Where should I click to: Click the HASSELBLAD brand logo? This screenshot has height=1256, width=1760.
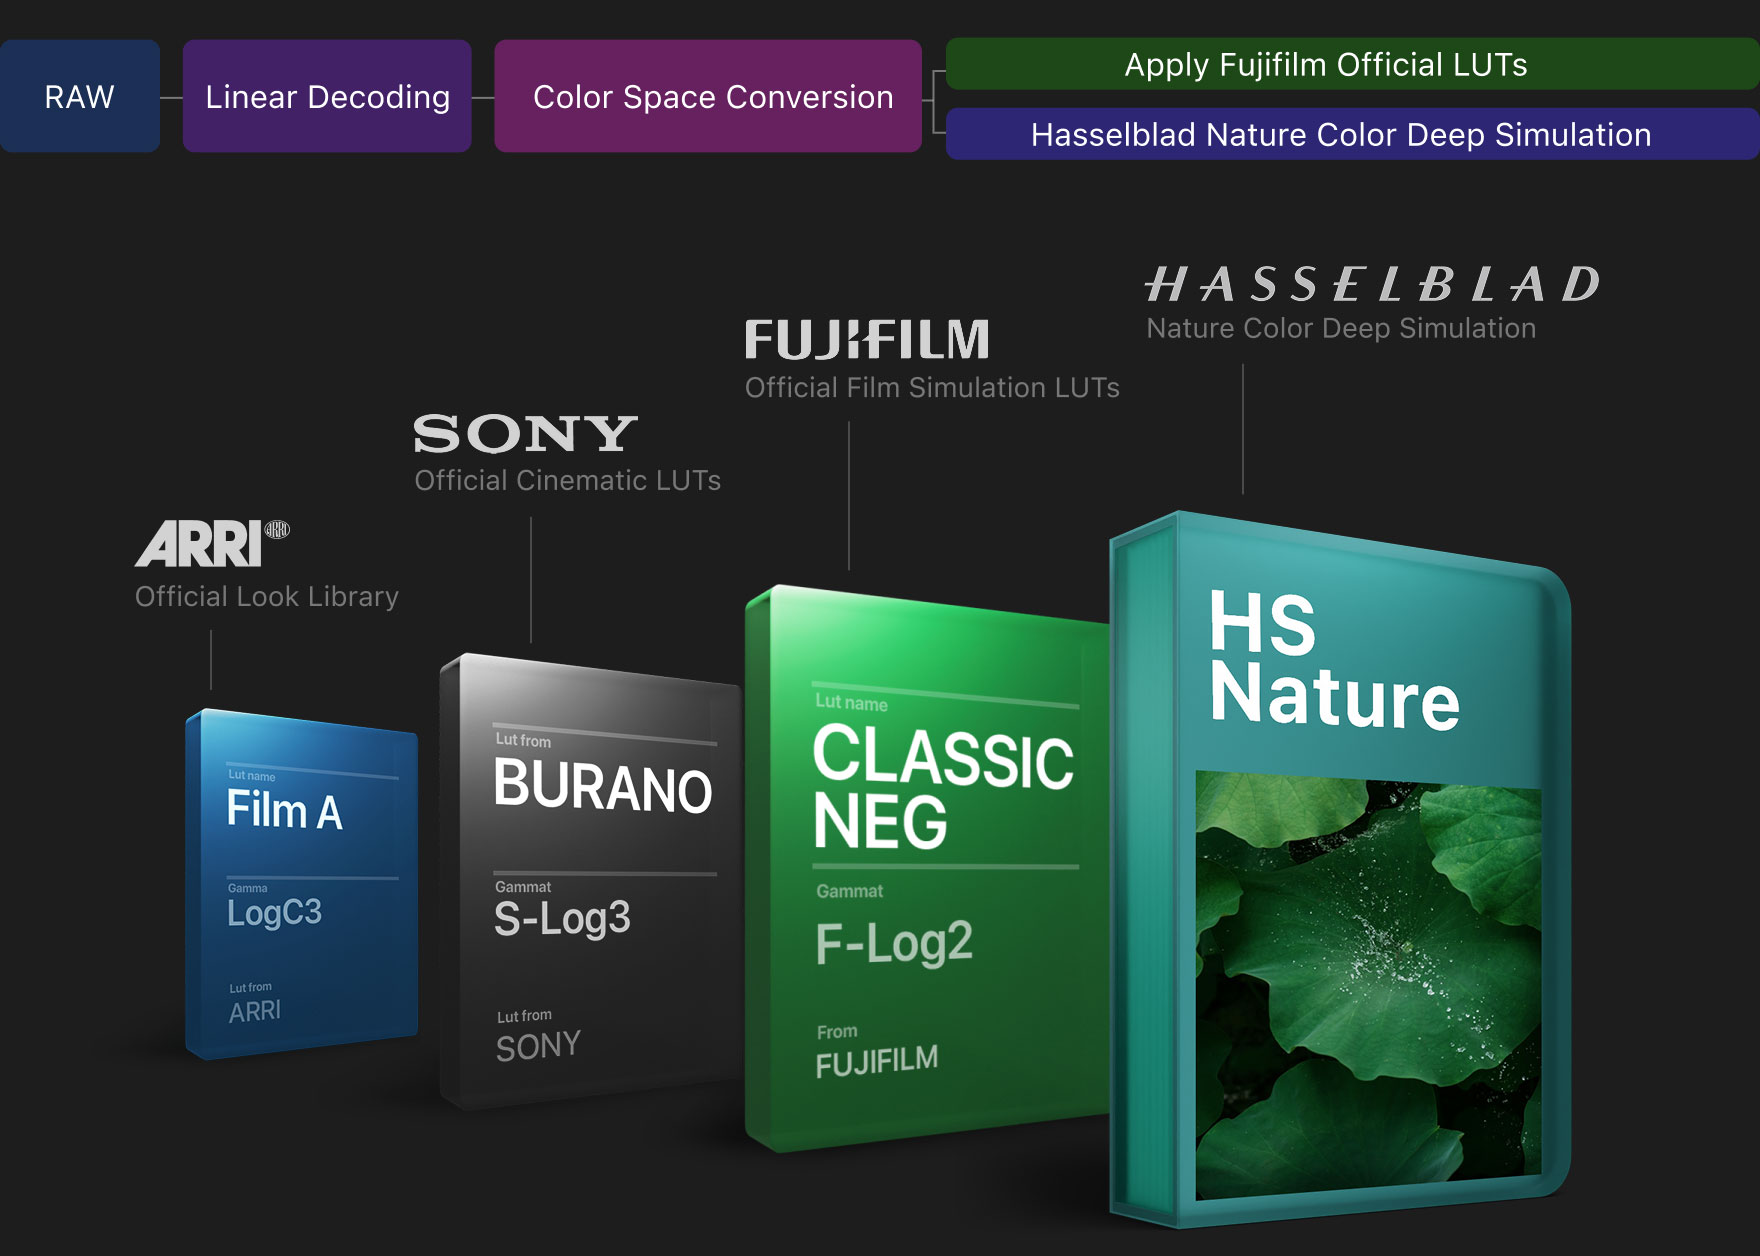pyautogui.click(x=1372, y=284)
